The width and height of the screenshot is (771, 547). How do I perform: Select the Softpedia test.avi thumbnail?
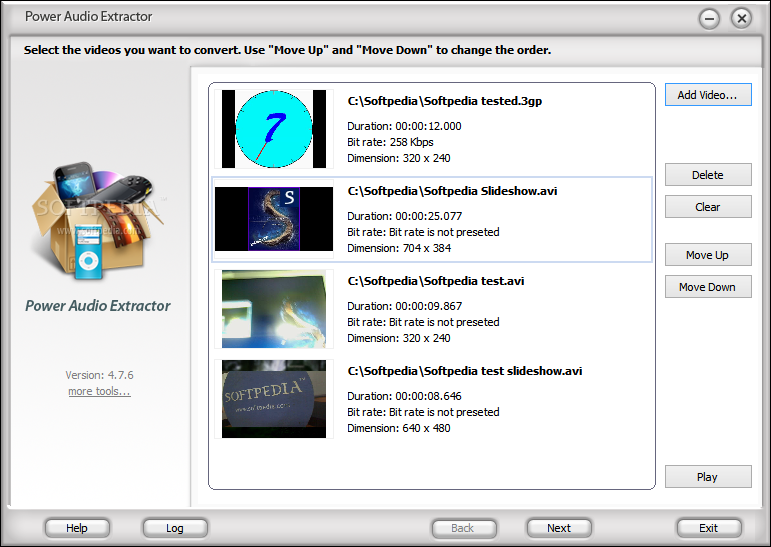tap(274, 309)
